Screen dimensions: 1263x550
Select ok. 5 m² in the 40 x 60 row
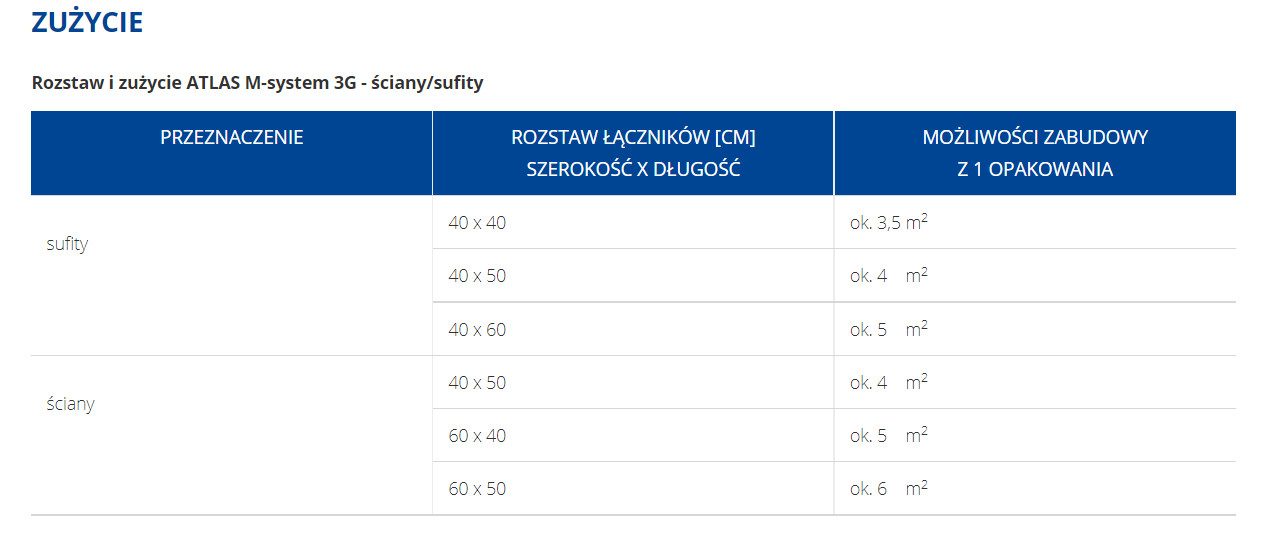[x=889, y=329]
